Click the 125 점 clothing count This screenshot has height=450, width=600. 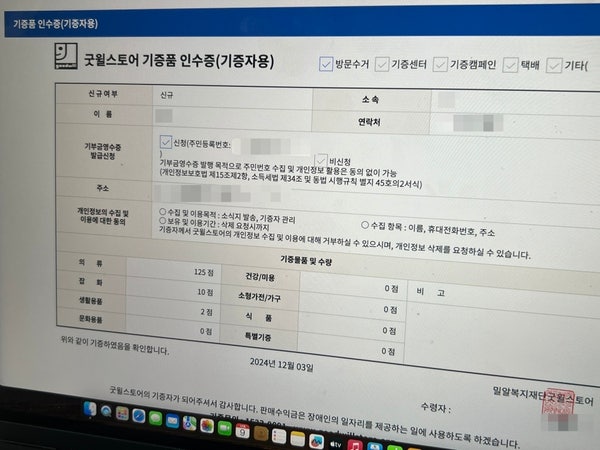pyautogui.click(x=204, y=272)
